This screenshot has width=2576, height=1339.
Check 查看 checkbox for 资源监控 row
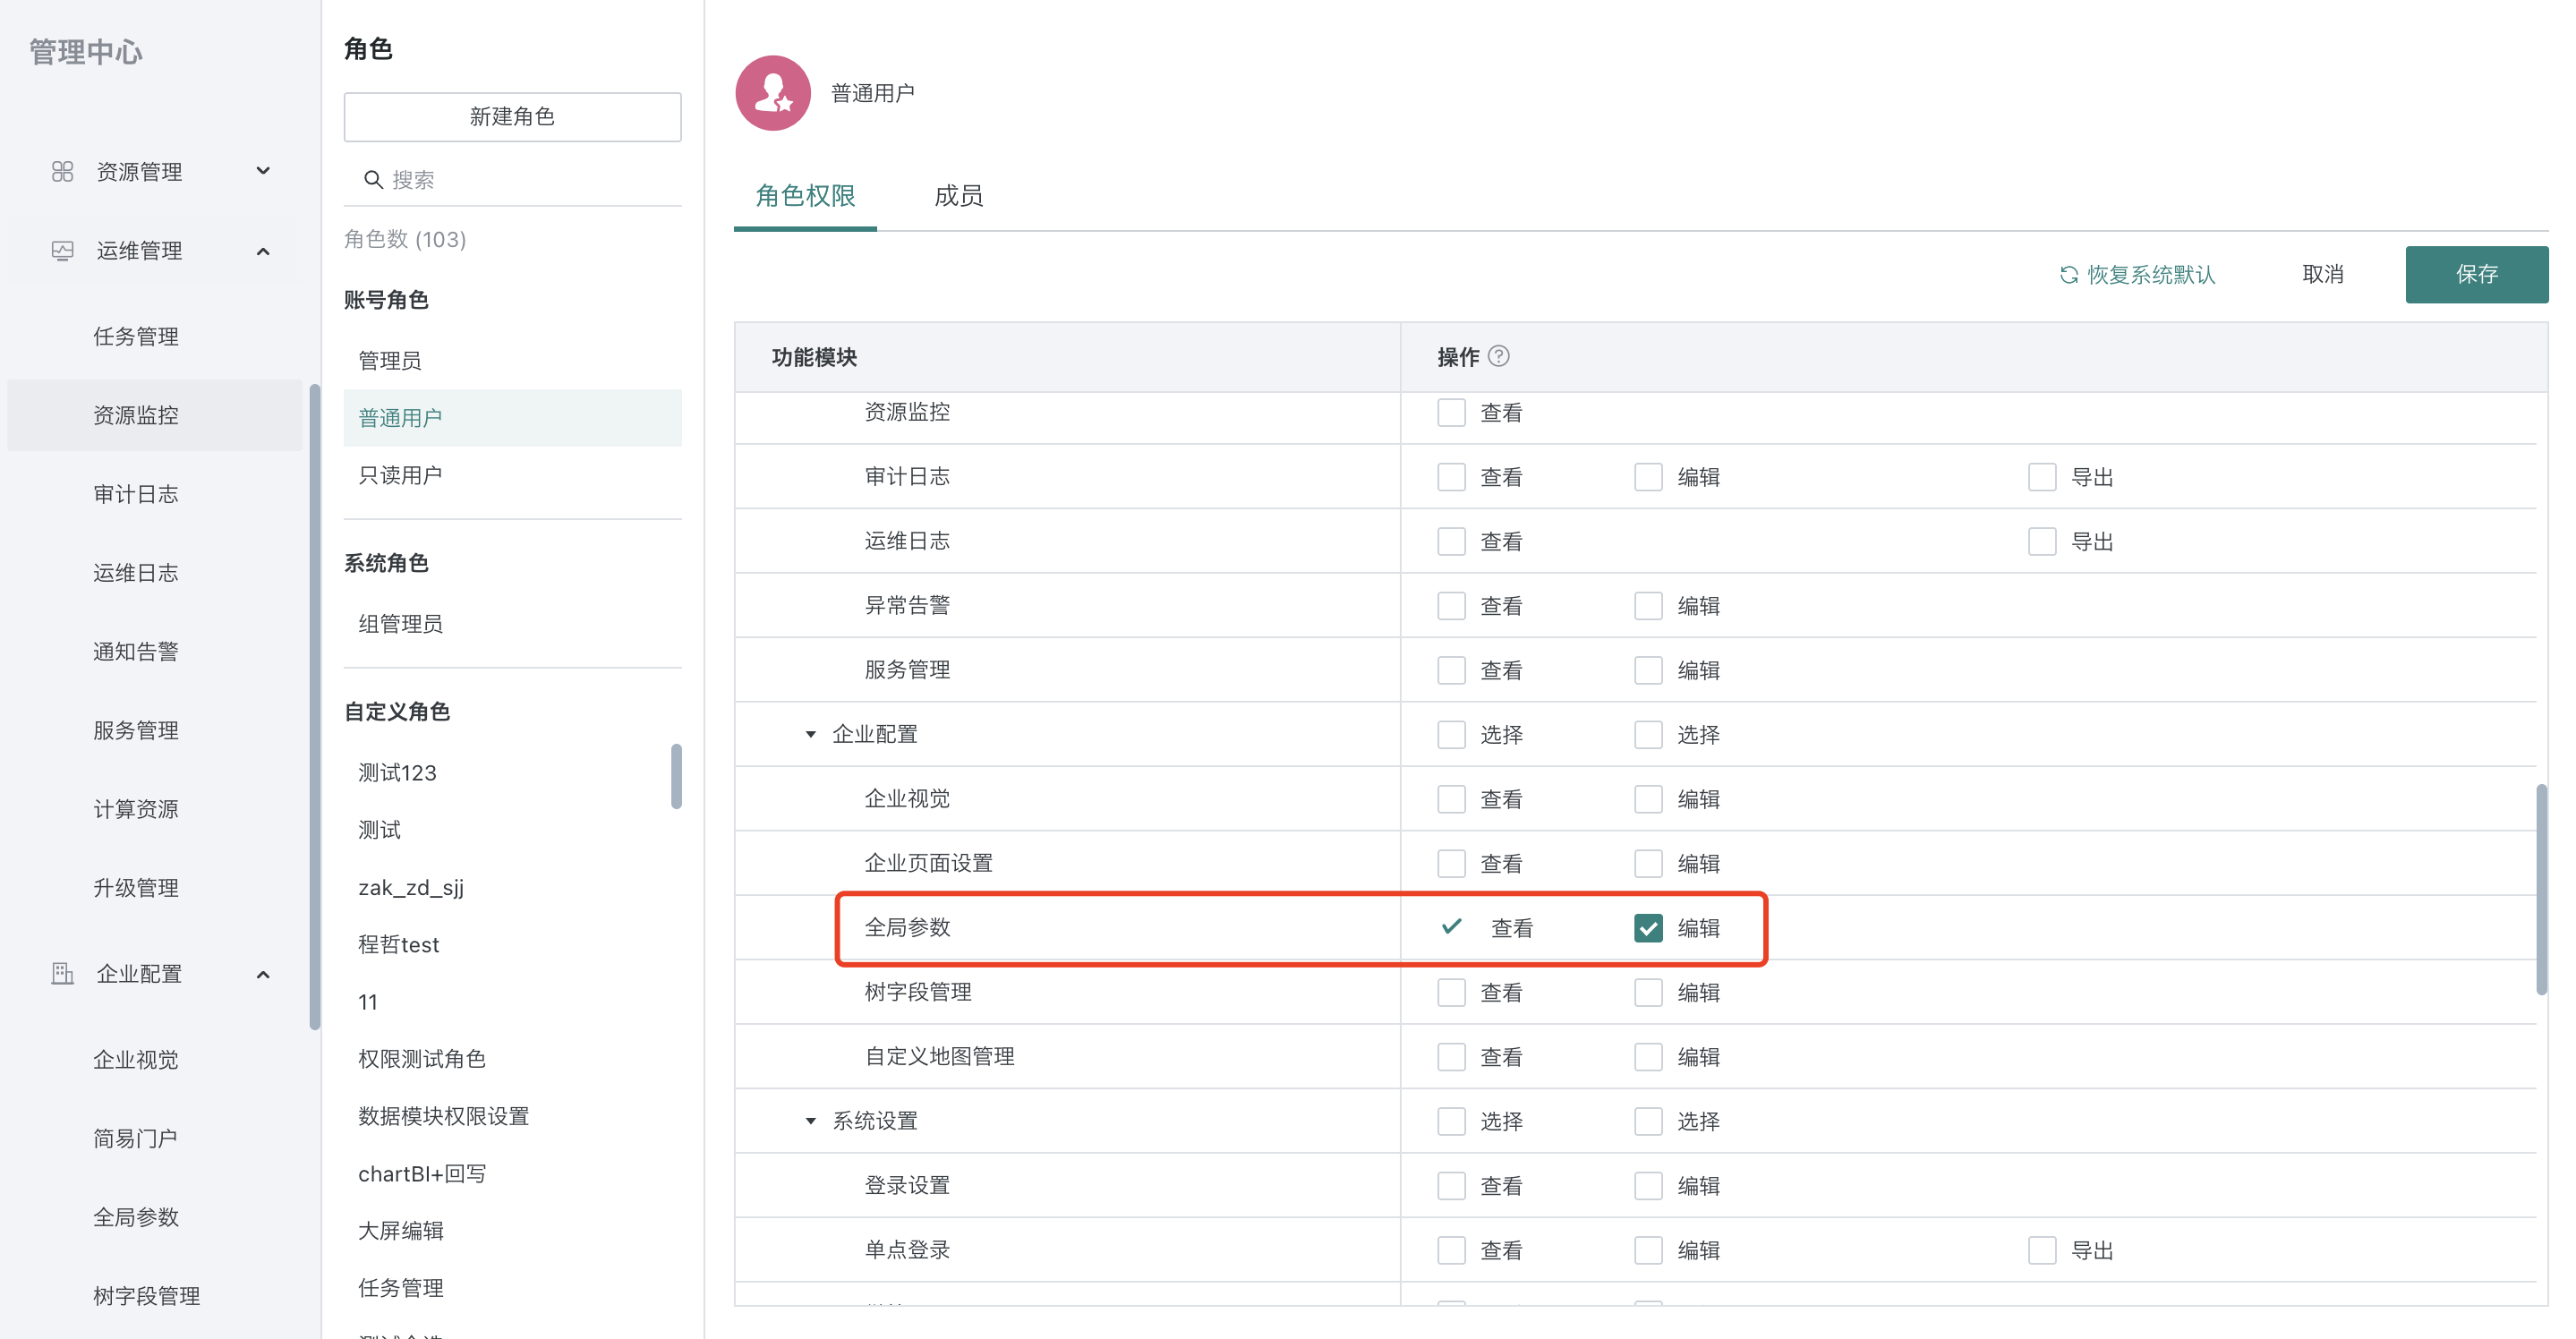pos(1451,413)
